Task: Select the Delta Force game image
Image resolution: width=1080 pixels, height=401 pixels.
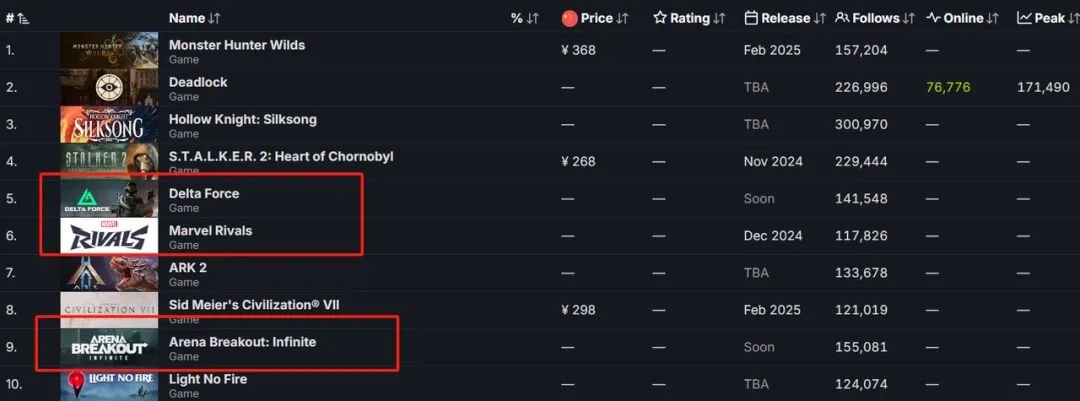Action: (109, 200)
